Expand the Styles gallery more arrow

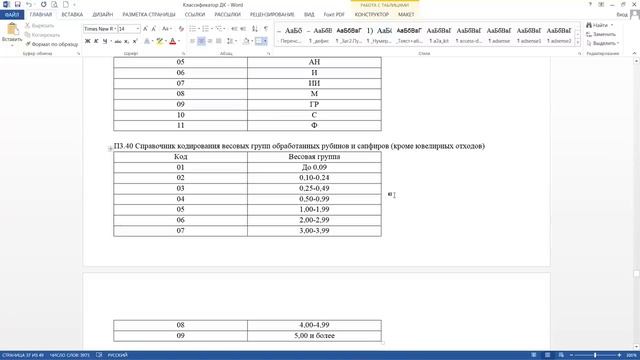pyautogui.click(x=578, y=42)
